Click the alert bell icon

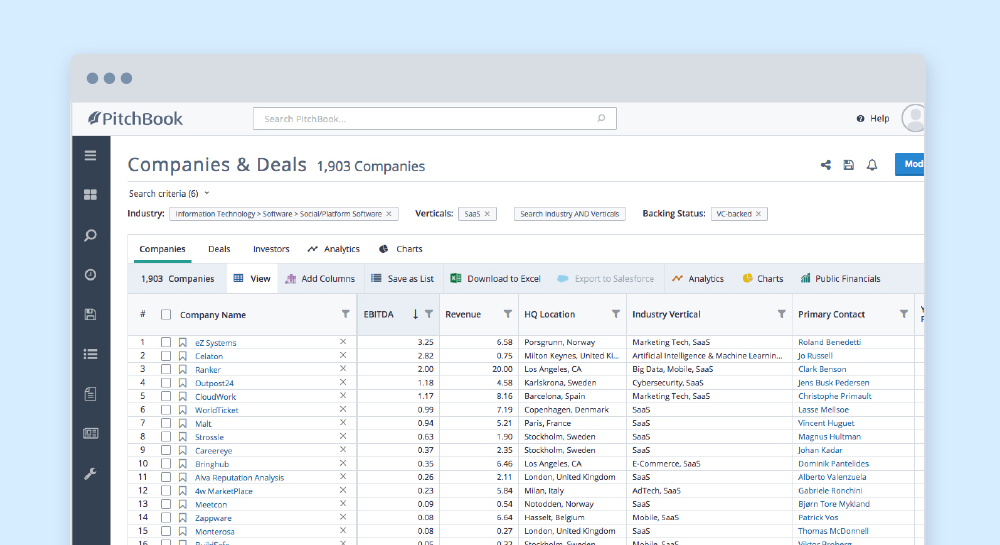(872, 165)
